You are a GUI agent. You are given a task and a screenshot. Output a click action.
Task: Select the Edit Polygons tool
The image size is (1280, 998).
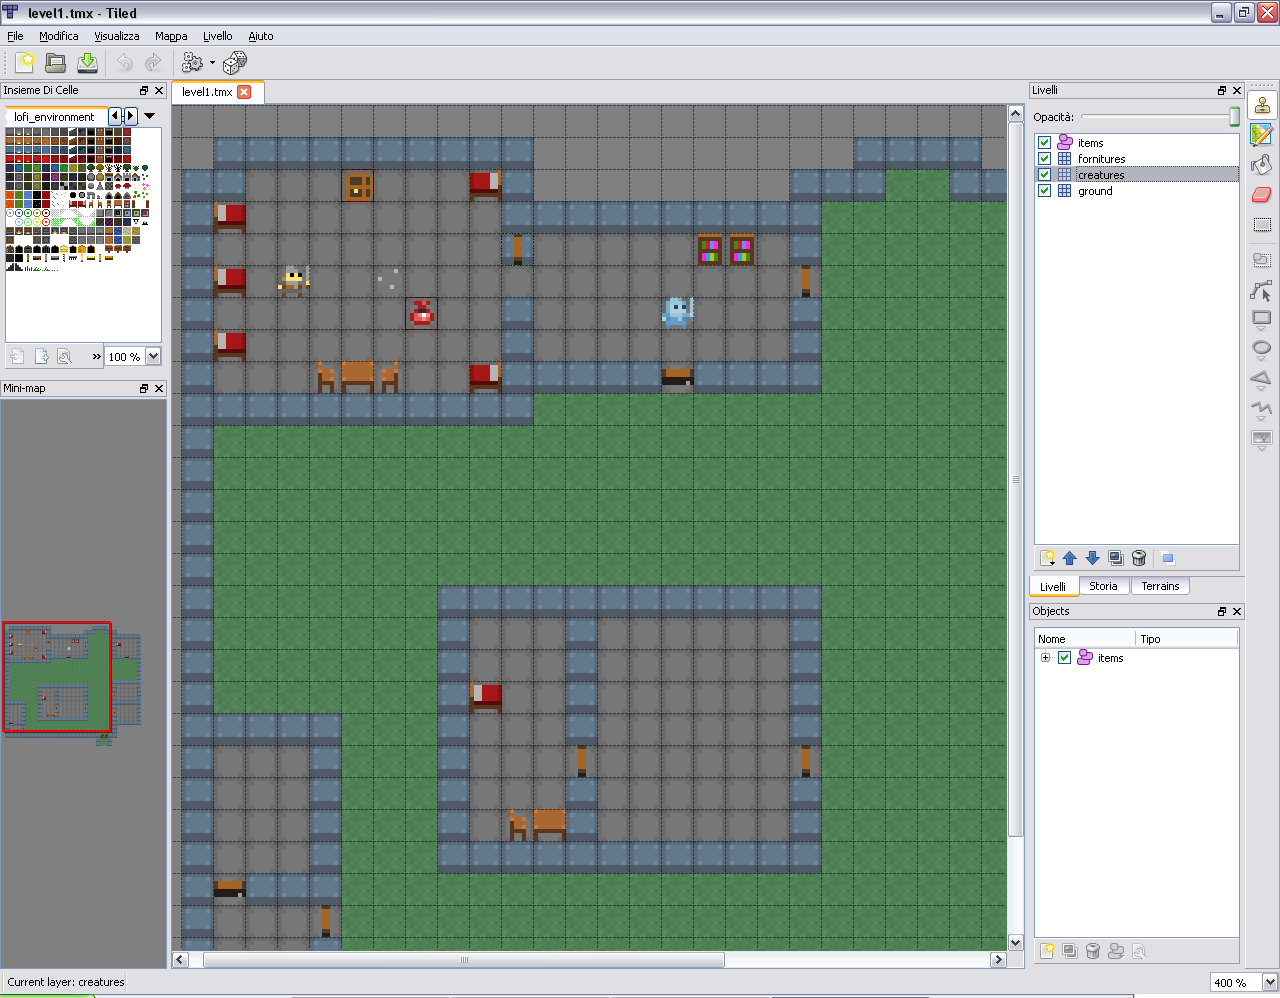tap(1262, 291)
